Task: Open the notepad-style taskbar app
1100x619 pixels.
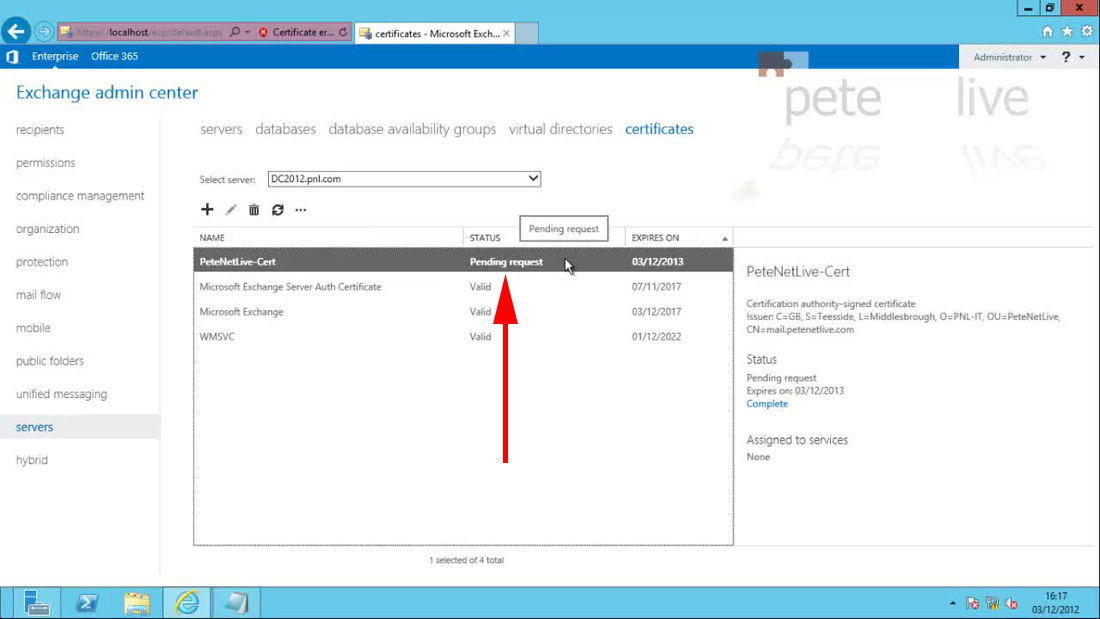Action: pyautogui.click(x=236, y=603)
